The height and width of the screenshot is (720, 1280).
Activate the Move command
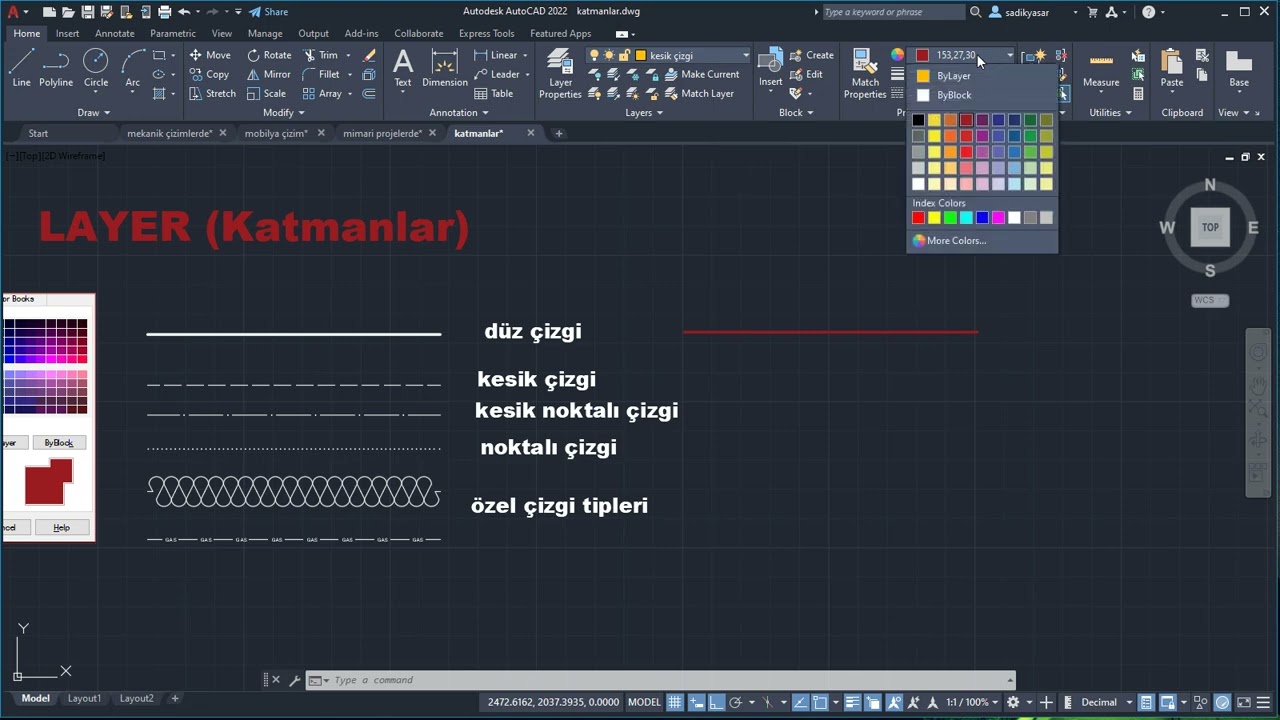(x=210, y=55)
